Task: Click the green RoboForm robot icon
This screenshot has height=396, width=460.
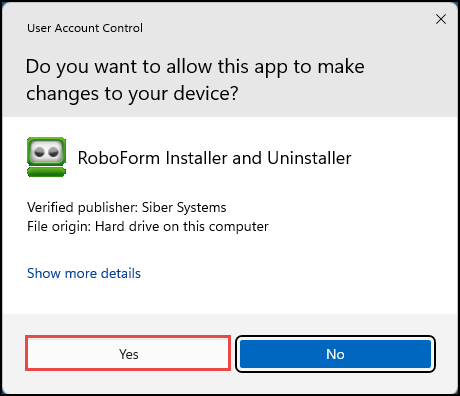Action: click(x=46, y=157)
